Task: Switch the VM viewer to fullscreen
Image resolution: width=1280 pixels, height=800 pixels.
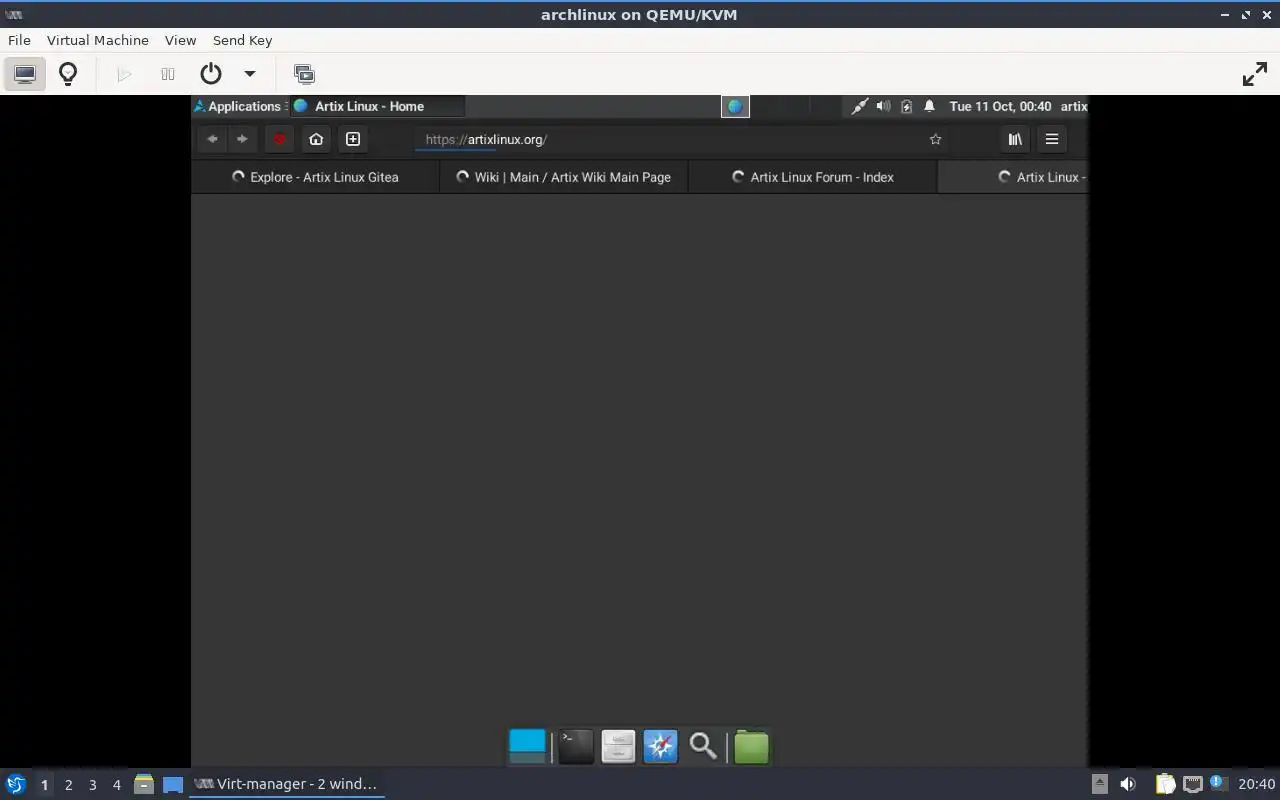Action: pos(1254,74)
